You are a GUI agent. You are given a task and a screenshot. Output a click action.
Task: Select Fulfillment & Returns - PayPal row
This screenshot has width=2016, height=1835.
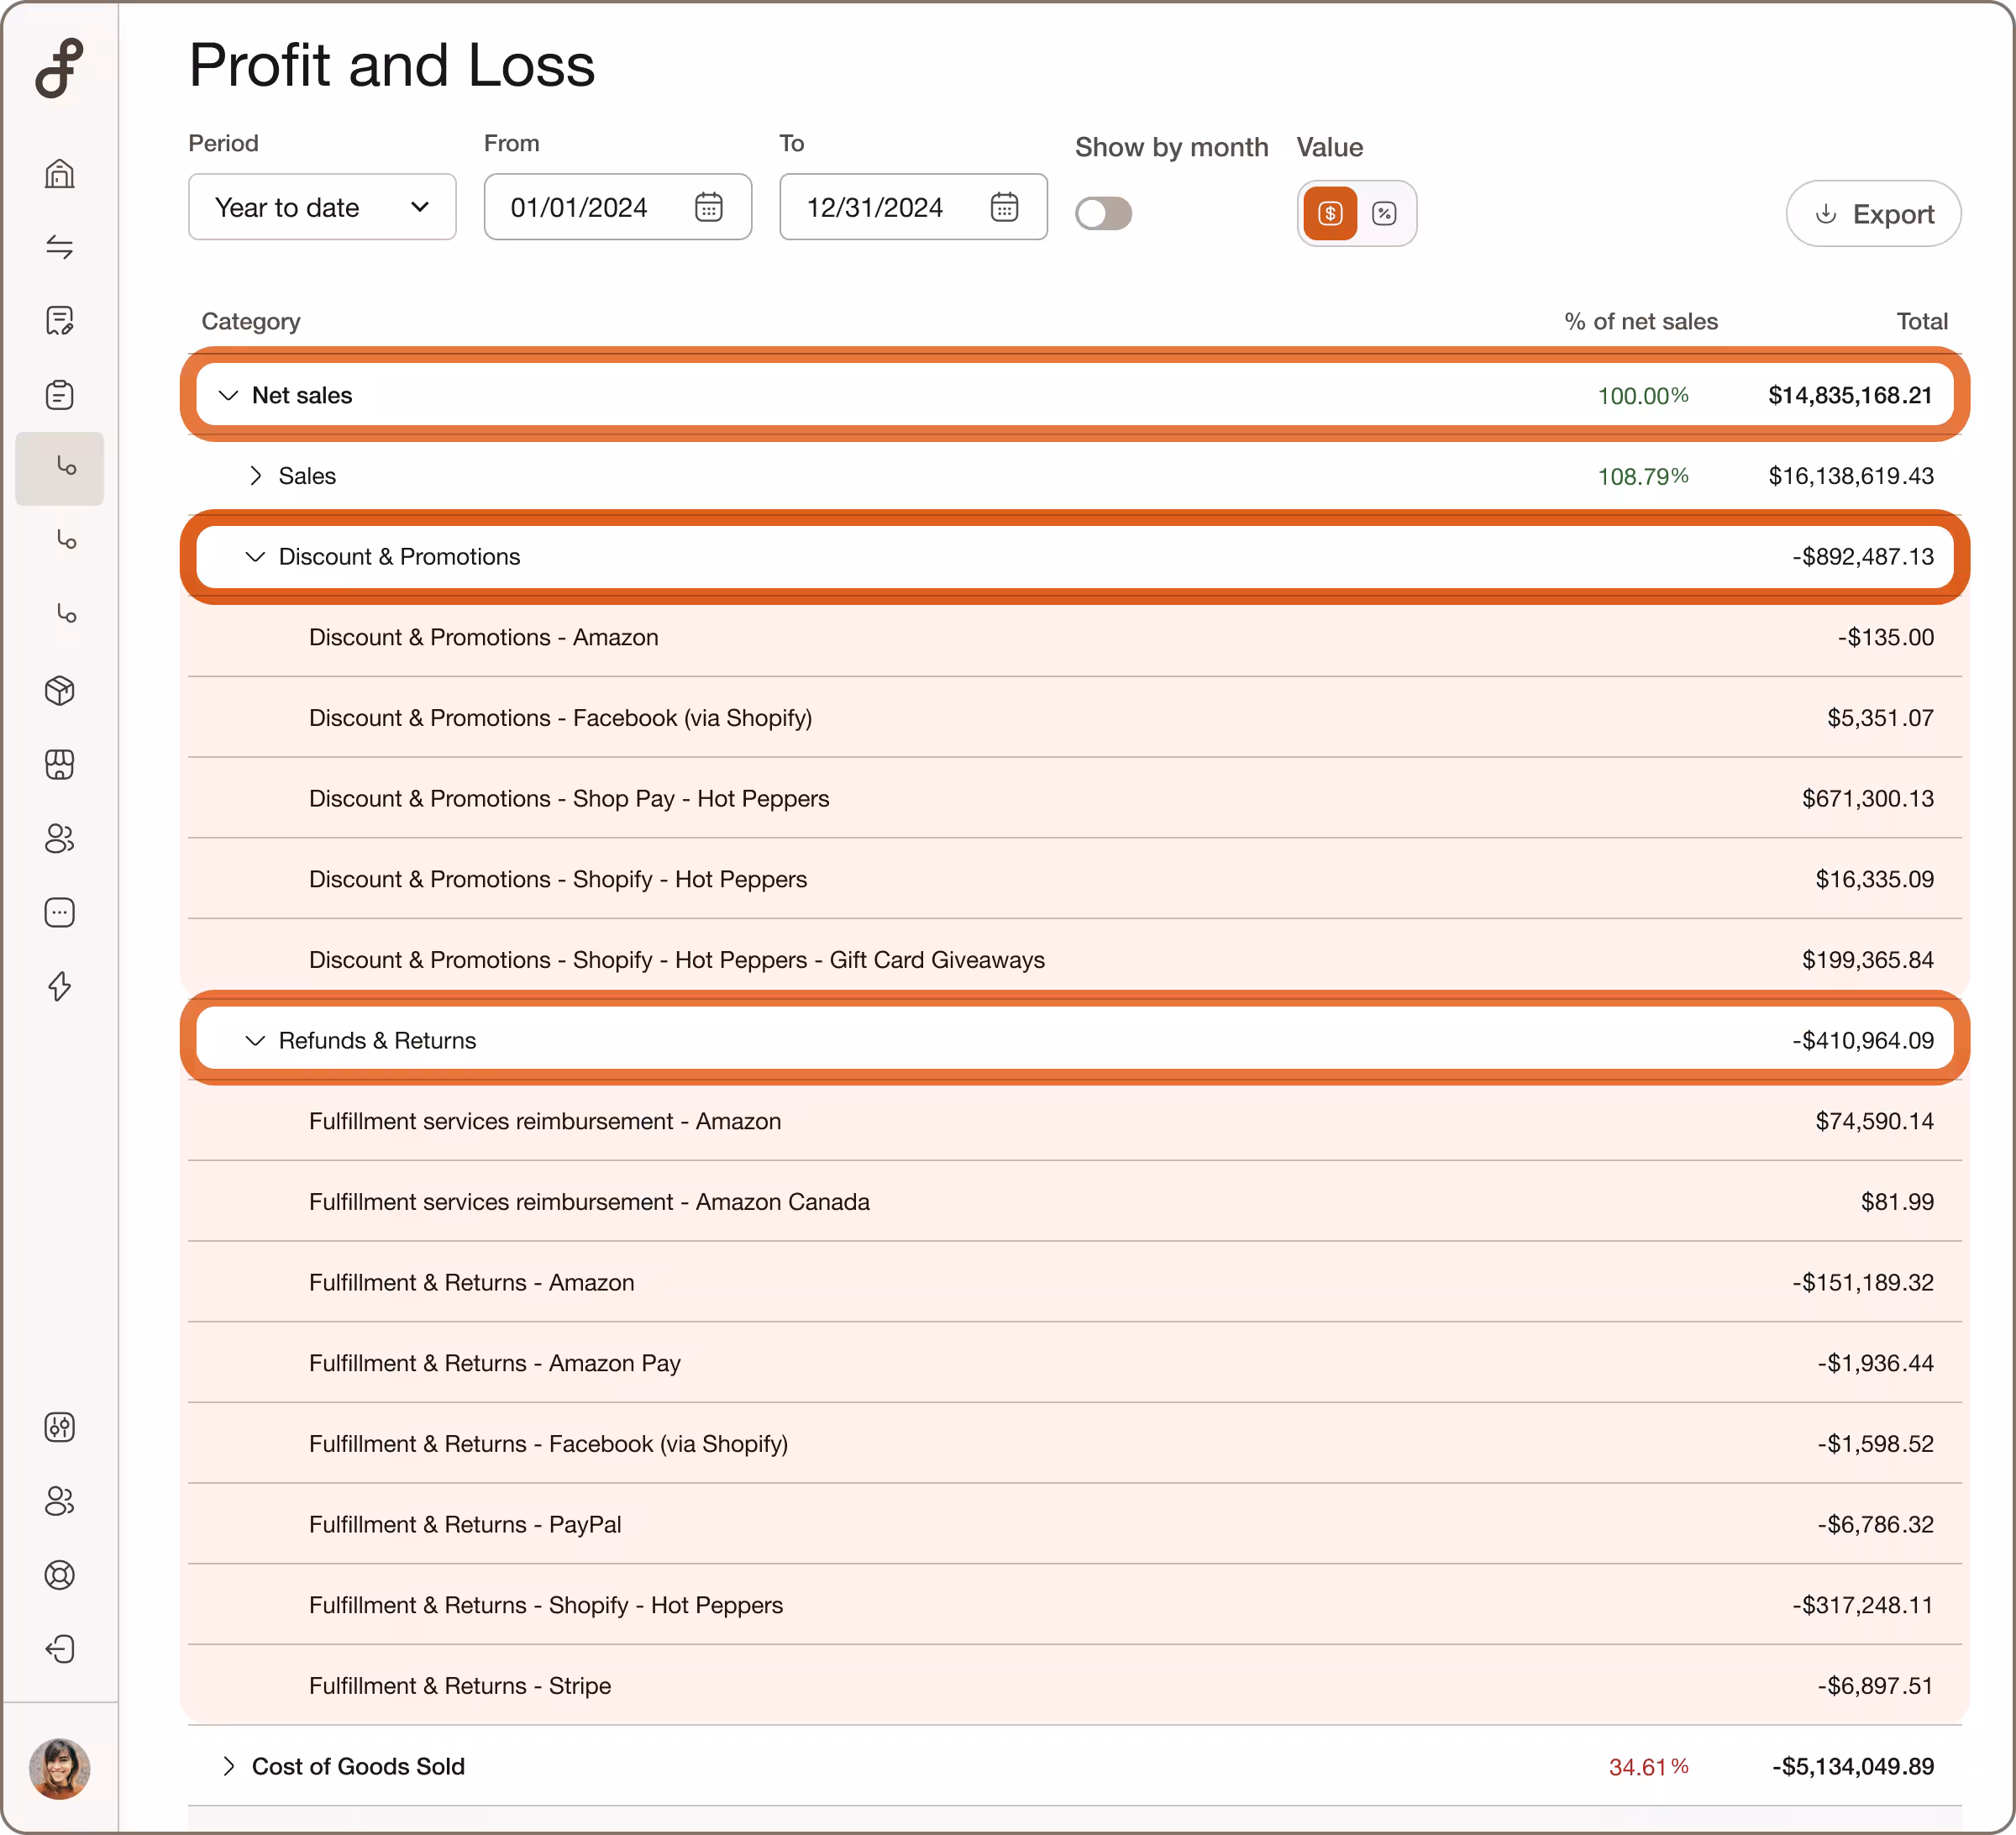tap(1075, 1525)
